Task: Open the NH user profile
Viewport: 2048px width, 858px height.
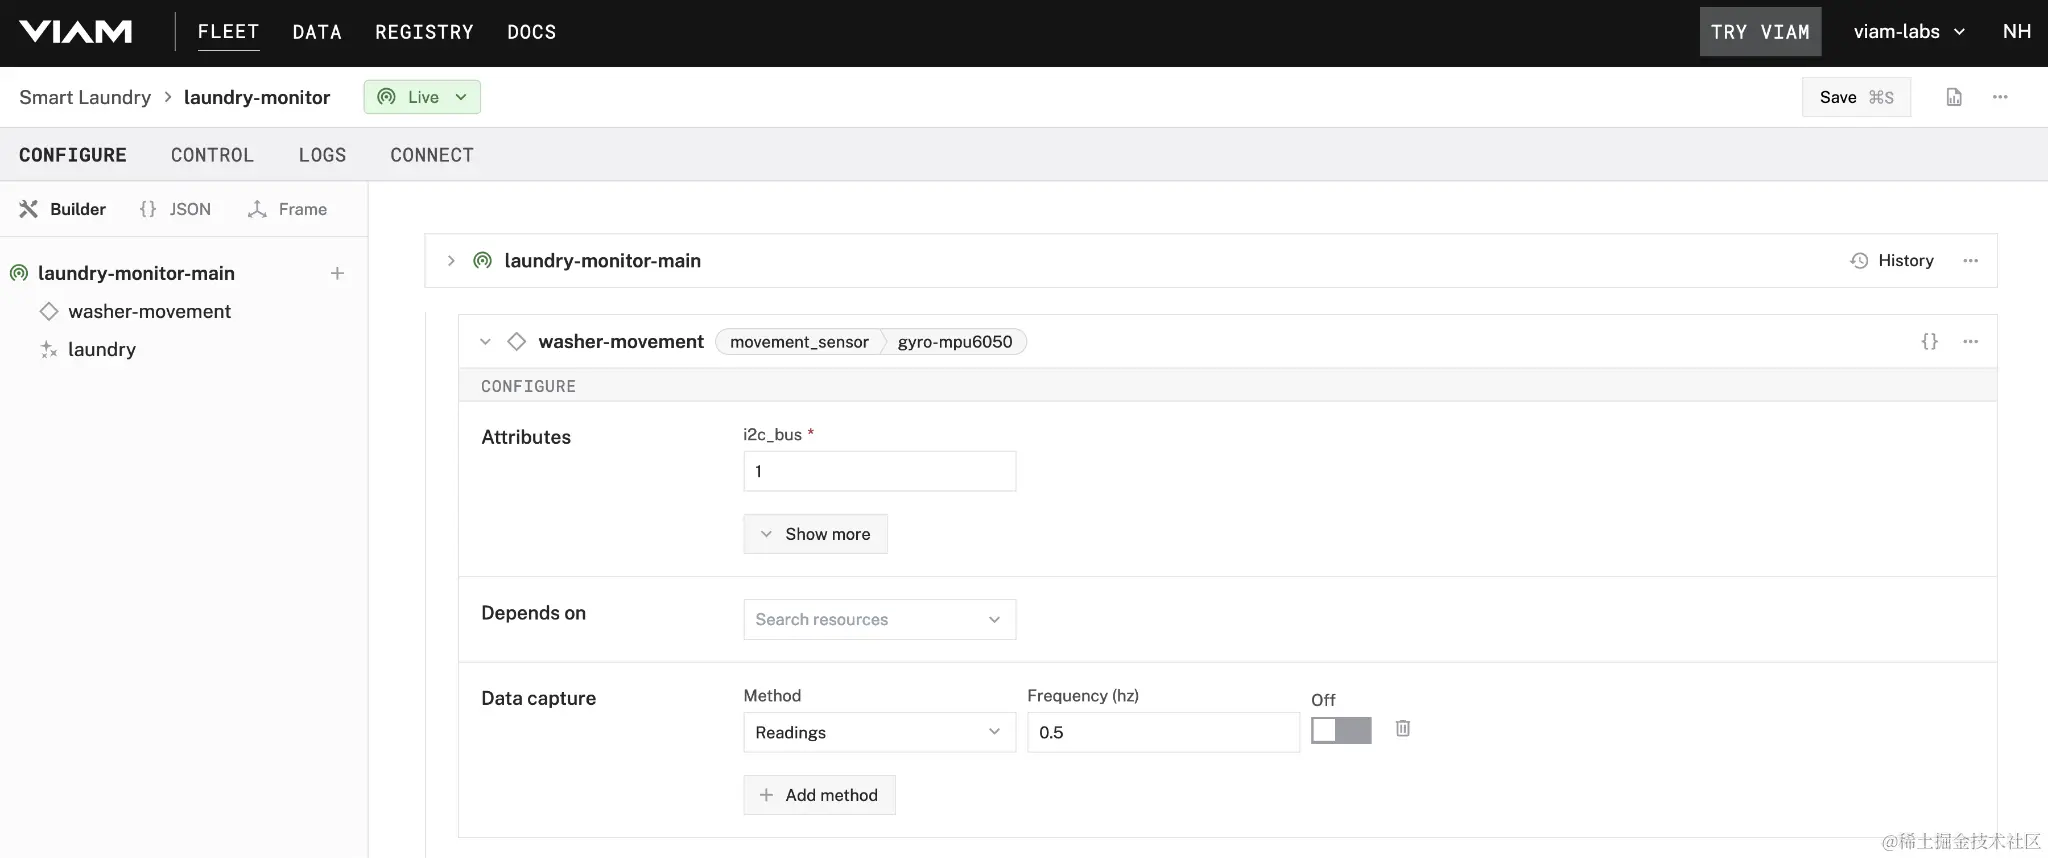Action: coord(2016,32)
